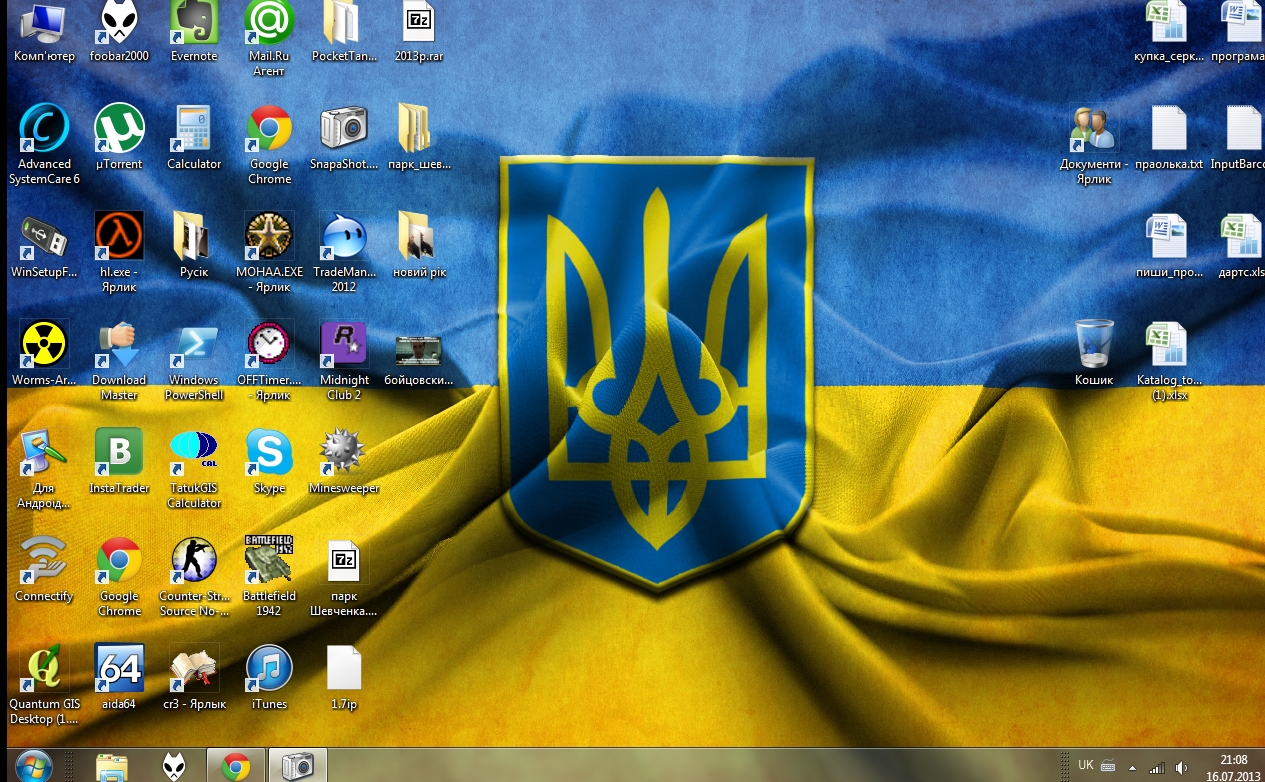Screen dimensions: 1265x782
Task: Open the Русік folder
Action: point(194,245)
